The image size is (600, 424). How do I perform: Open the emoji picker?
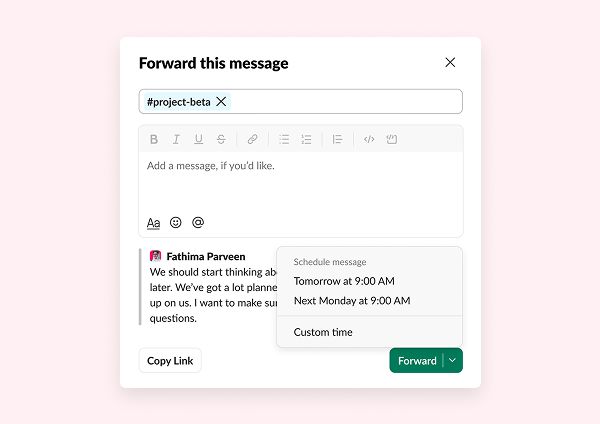pyautogui.click(x=176, y=222)
